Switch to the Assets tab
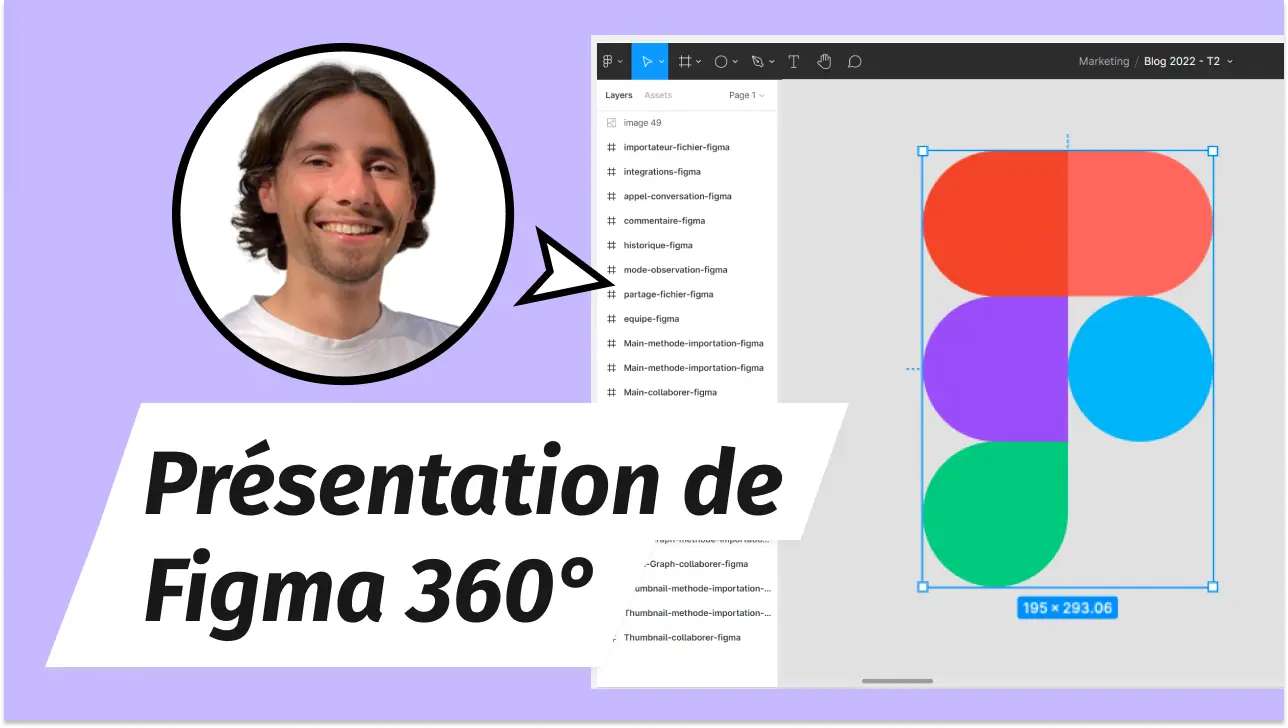Image resolution: width=1288 pixels, height=728 pixels. (x=658, y=95)
